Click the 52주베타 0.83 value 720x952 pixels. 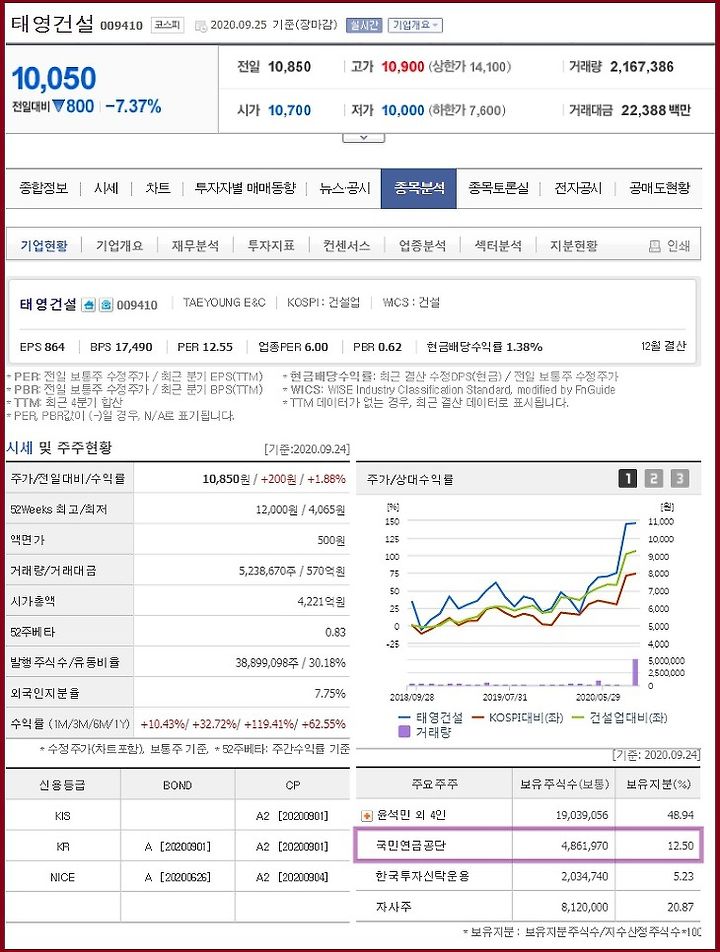point(335,632)
